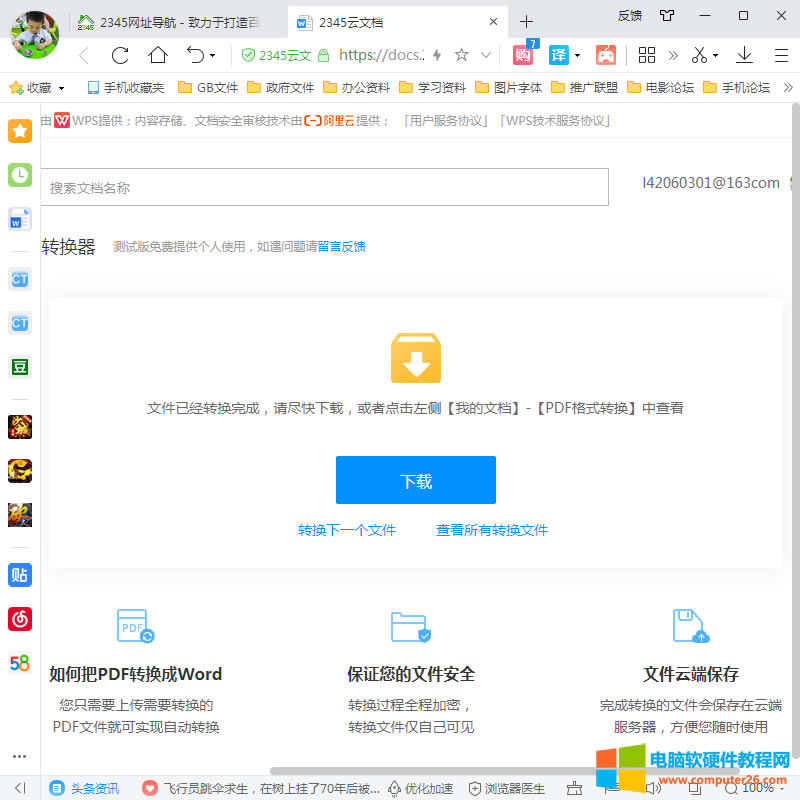Click the blue 下载 download button
Viewport: 800px width, 800px height.
pyautogui.click(x=415, y=480)
